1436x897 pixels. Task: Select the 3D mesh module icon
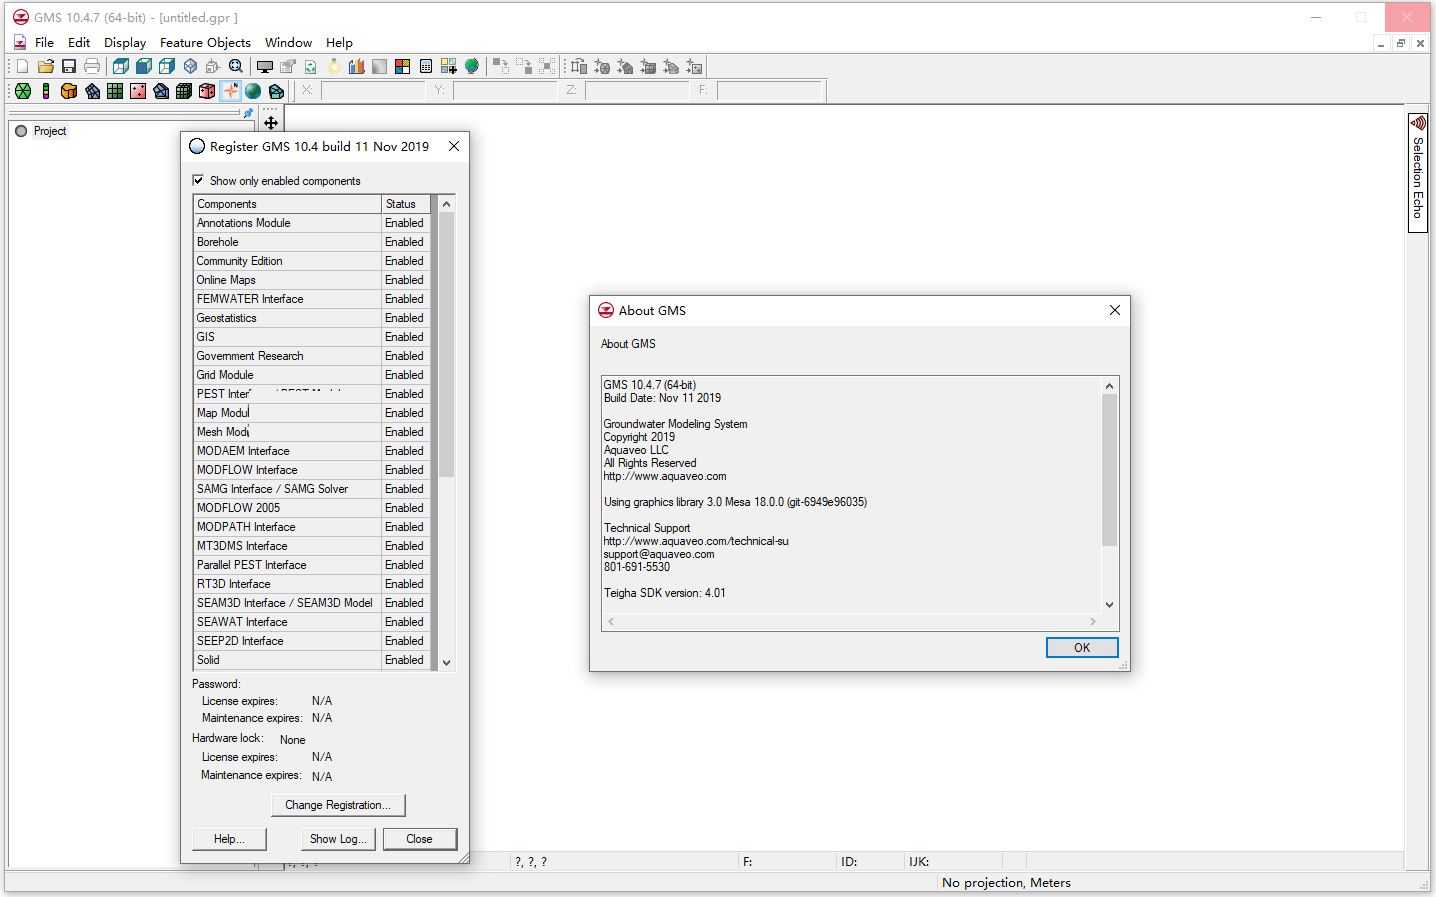tap(161, 91)
